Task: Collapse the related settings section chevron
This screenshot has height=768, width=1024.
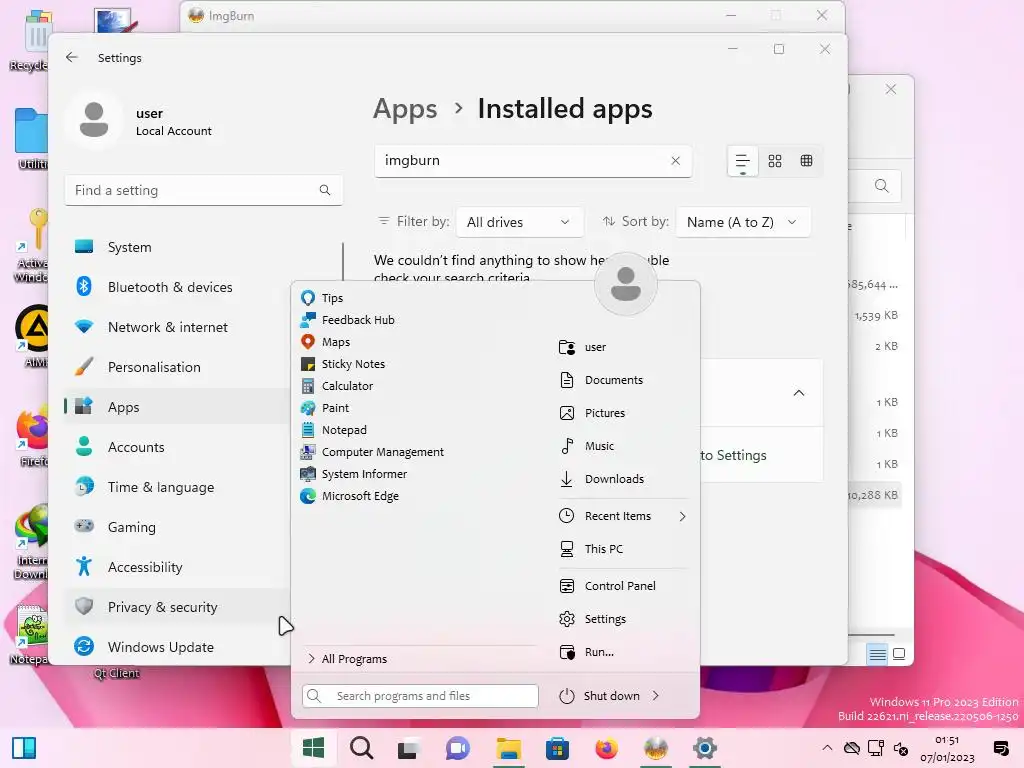Action: [x=799, y=392]
